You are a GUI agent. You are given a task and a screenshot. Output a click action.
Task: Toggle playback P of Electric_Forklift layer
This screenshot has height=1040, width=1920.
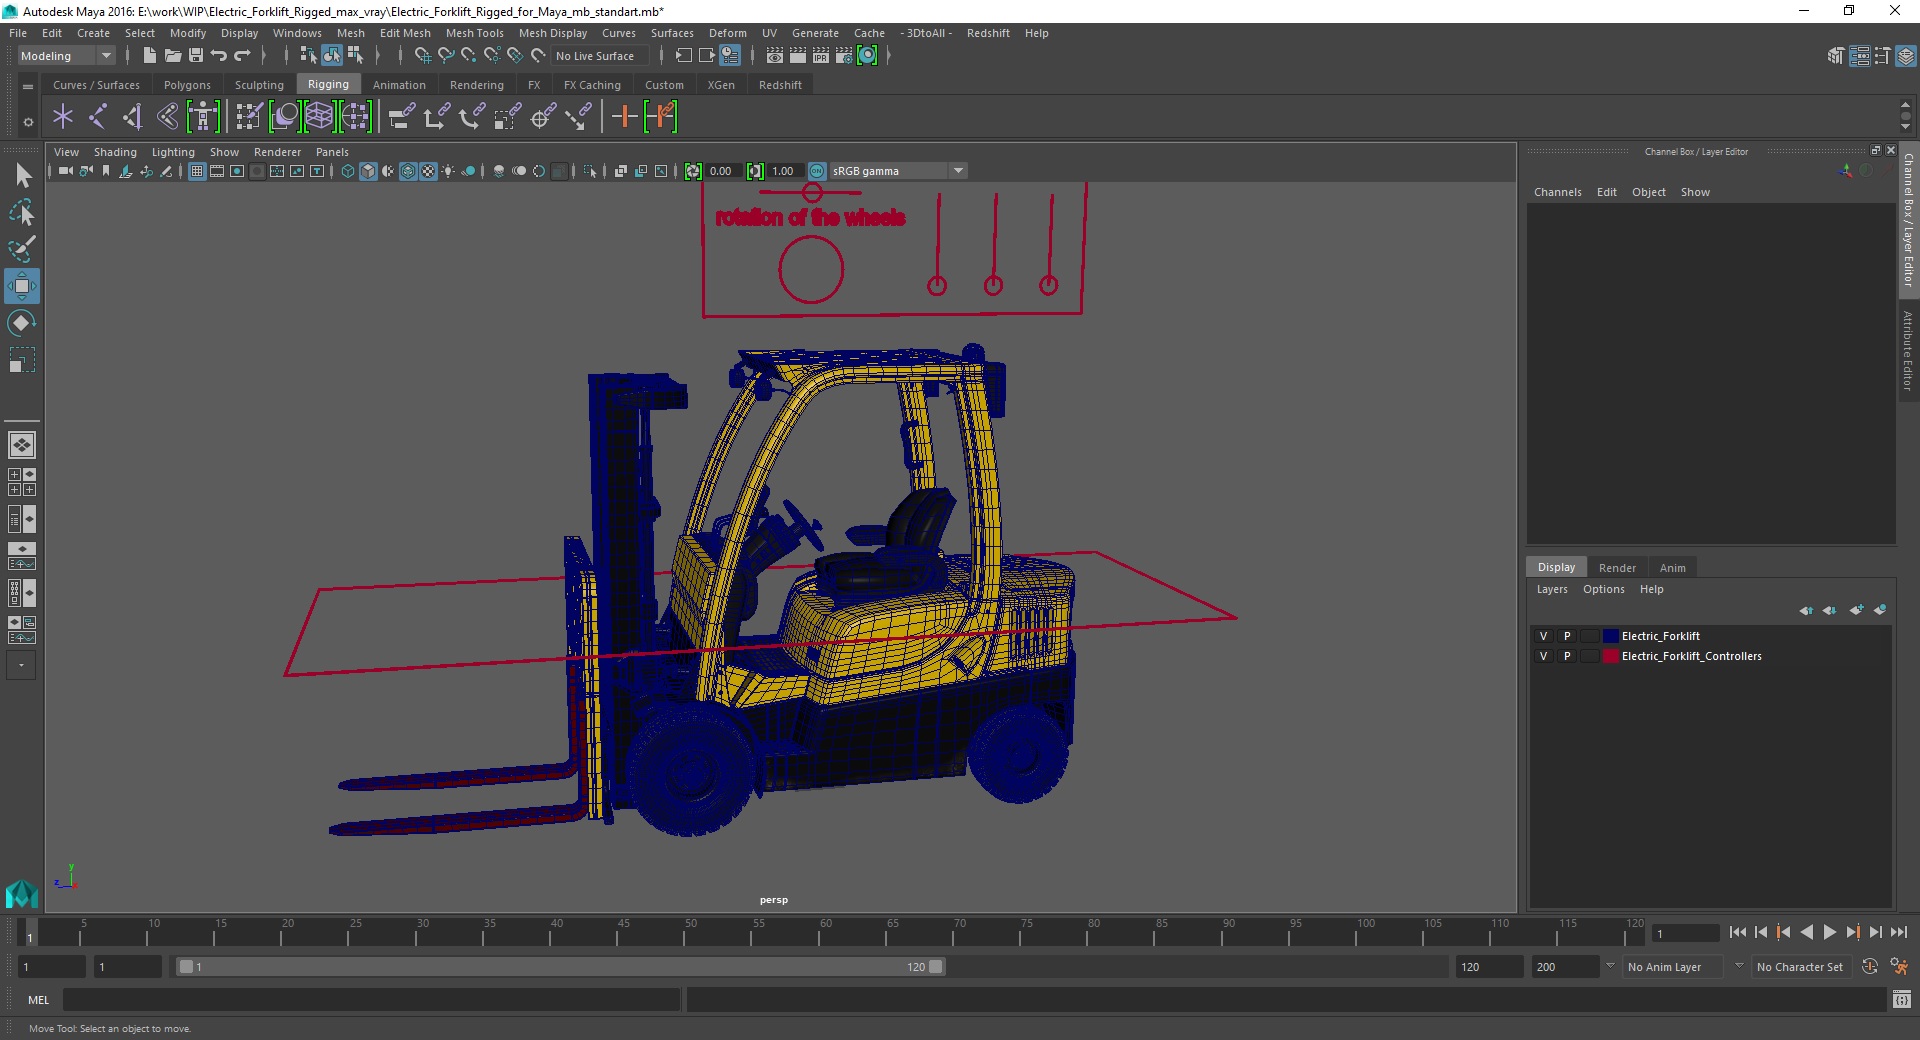pos(1567,636)
